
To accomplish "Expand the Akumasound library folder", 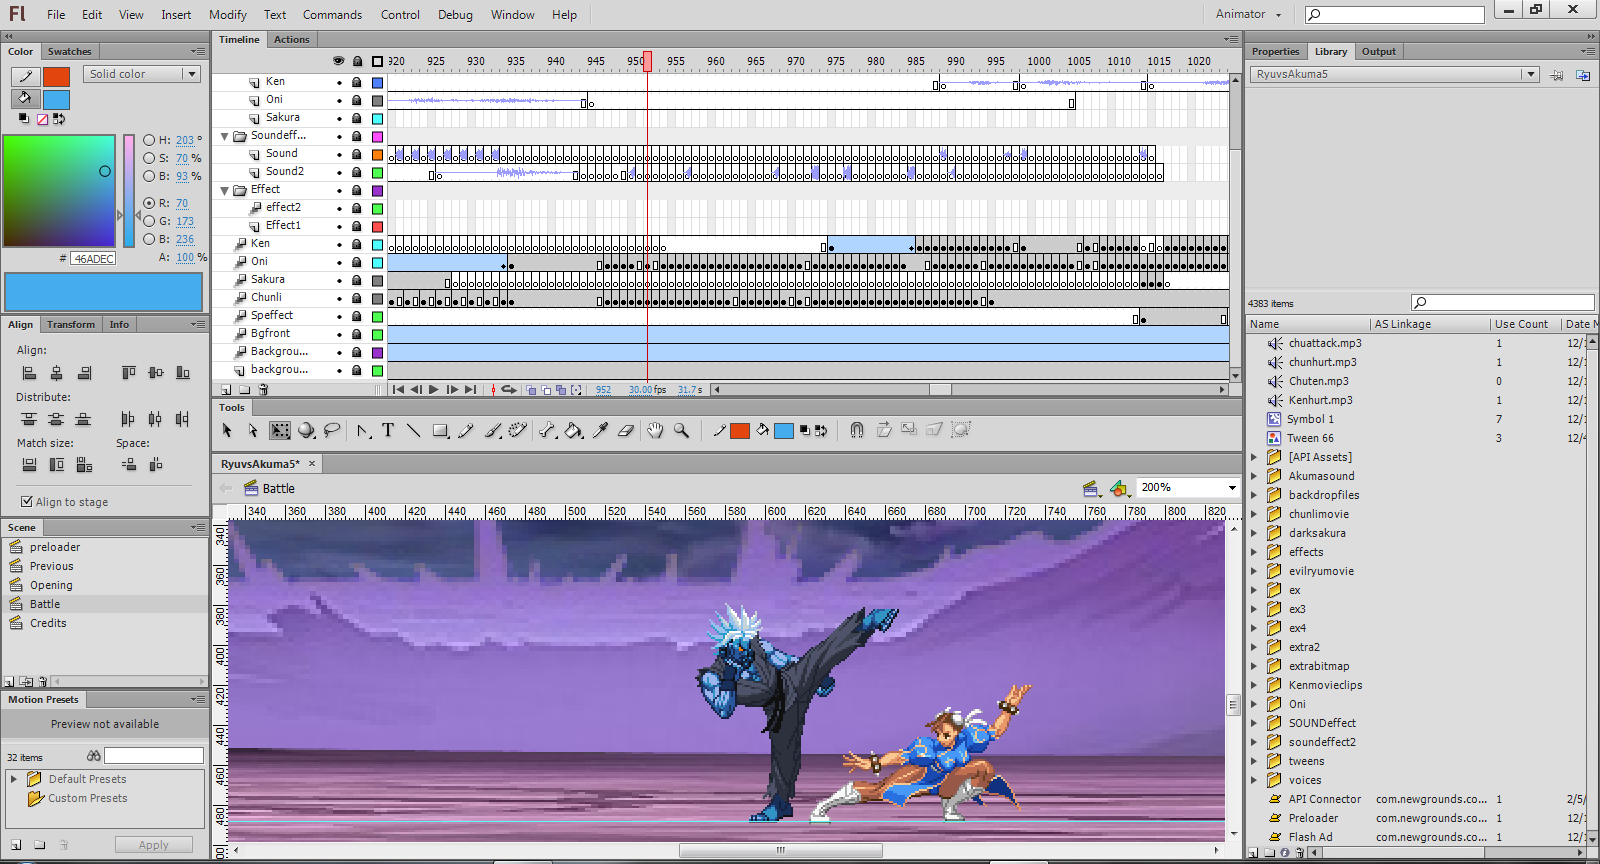I will tap(1254, 476).
